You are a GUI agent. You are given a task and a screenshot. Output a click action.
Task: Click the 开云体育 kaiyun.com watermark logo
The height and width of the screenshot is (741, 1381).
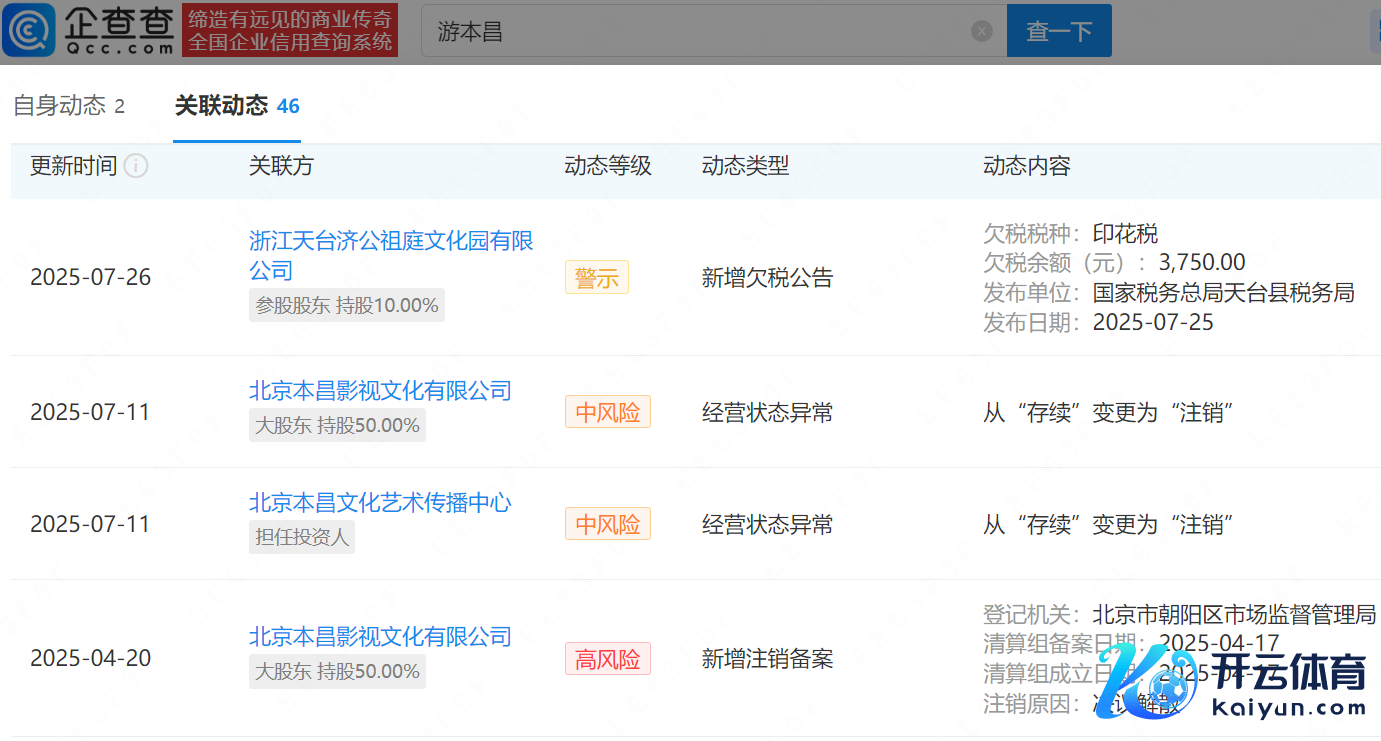(x=1233, y=680)
